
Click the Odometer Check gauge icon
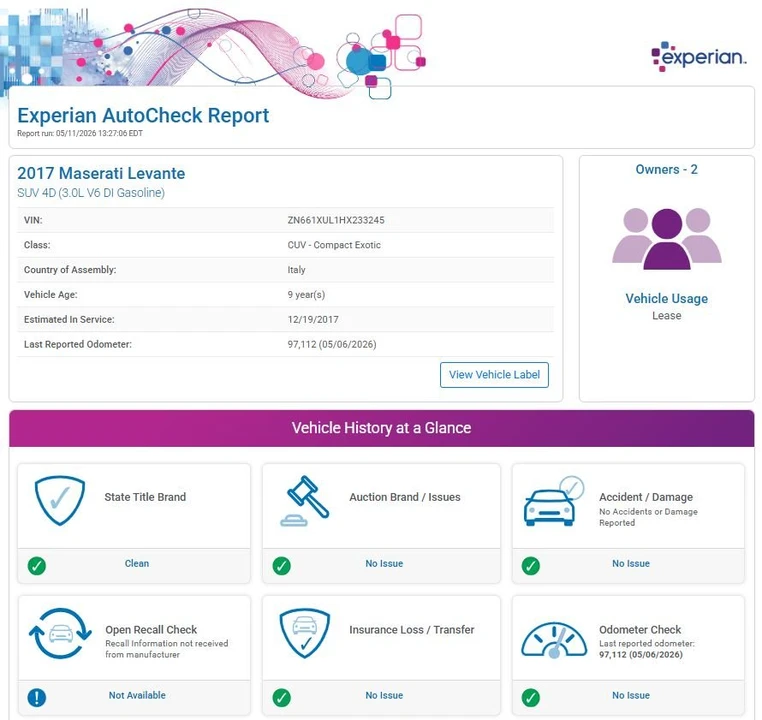point(554,640)
